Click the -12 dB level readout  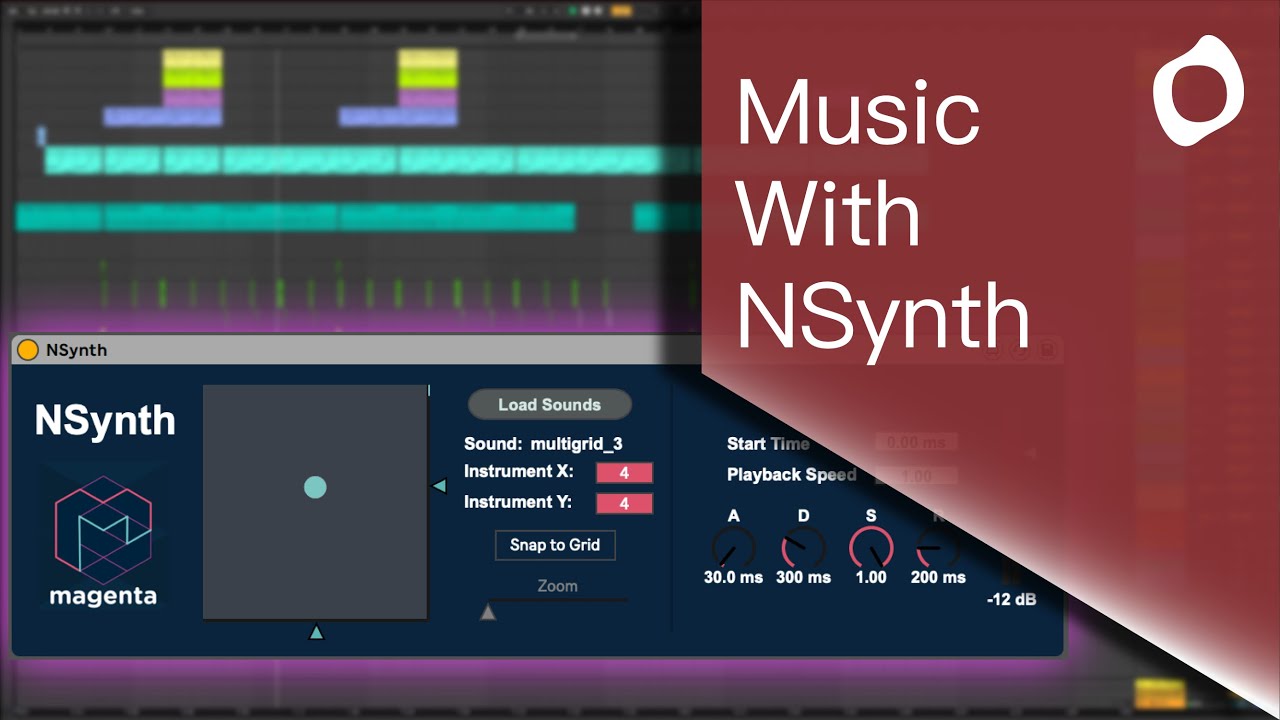pos(1011,600)
